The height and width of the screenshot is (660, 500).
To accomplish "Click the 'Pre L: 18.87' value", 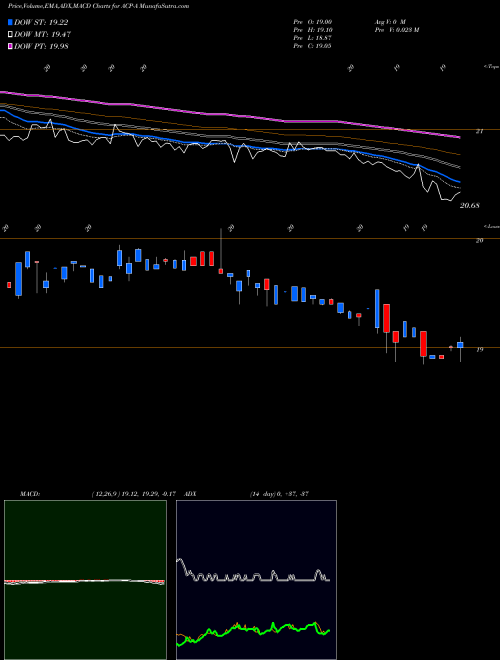I will click(x=312, y=38).
